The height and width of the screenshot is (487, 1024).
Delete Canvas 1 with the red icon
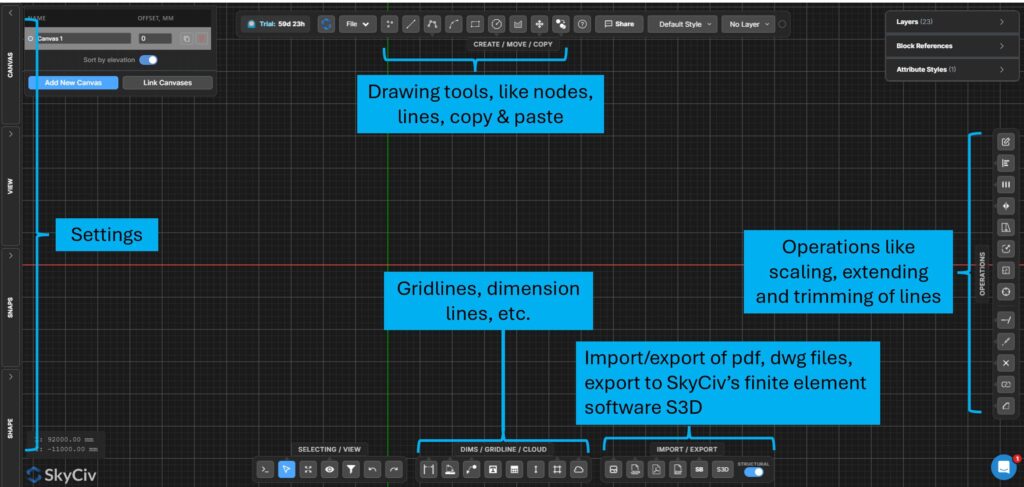tap(202, 39)
